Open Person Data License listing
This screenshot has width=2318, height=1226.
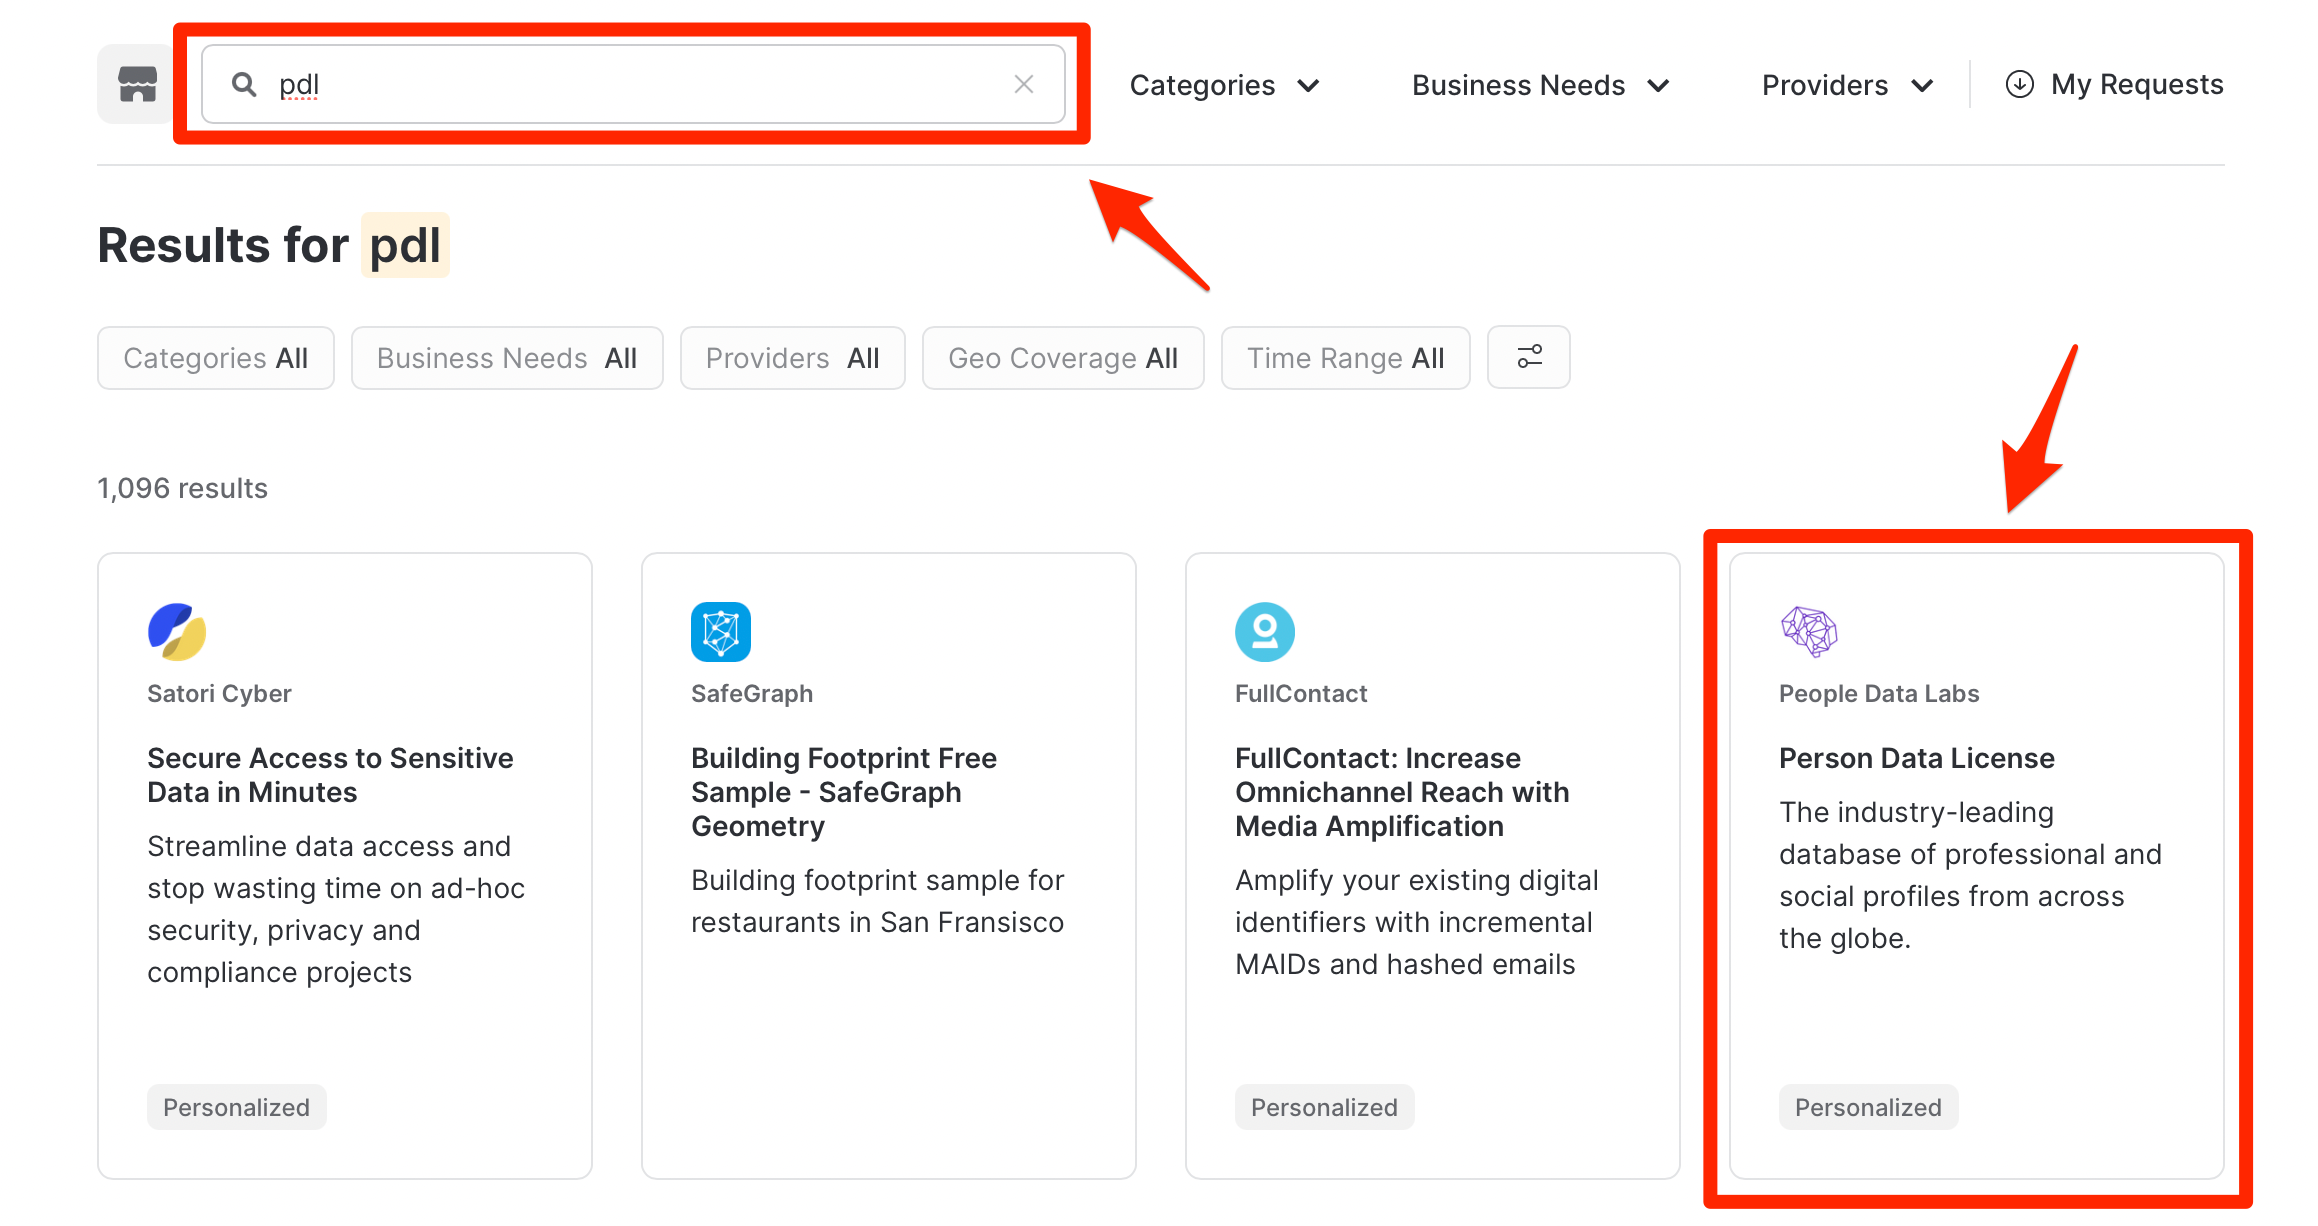[x=1916, y=758]
